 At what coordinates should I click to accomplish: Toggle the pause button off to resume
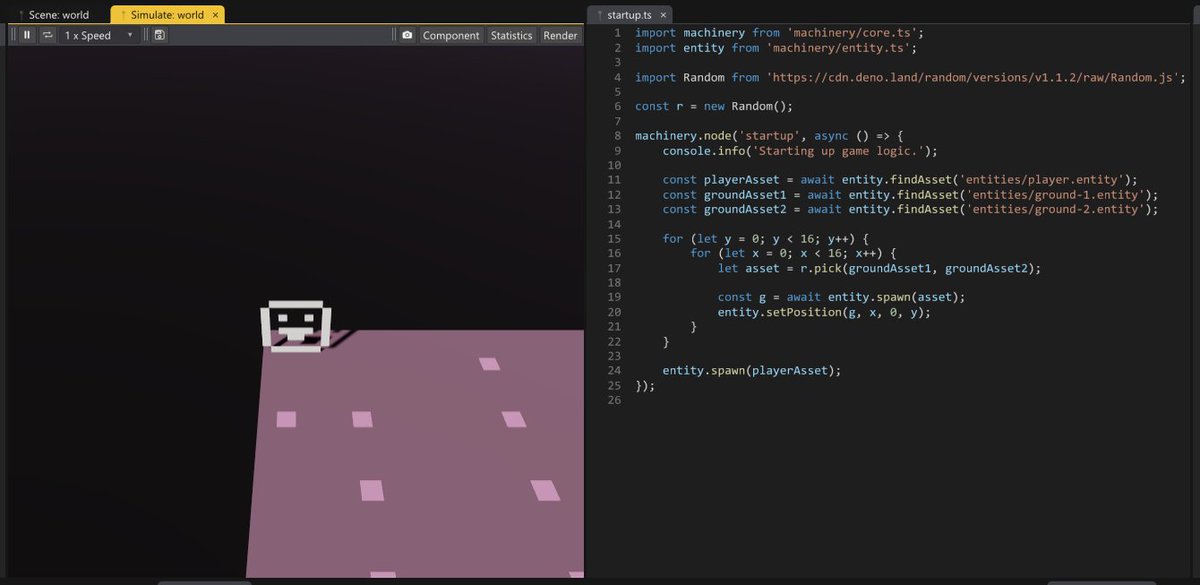point(27,34)
